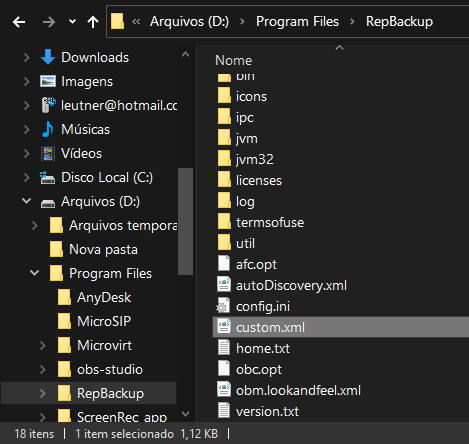Click the Músicas note icon
This screenshot has width=469, height=444.
pos(48,129)
